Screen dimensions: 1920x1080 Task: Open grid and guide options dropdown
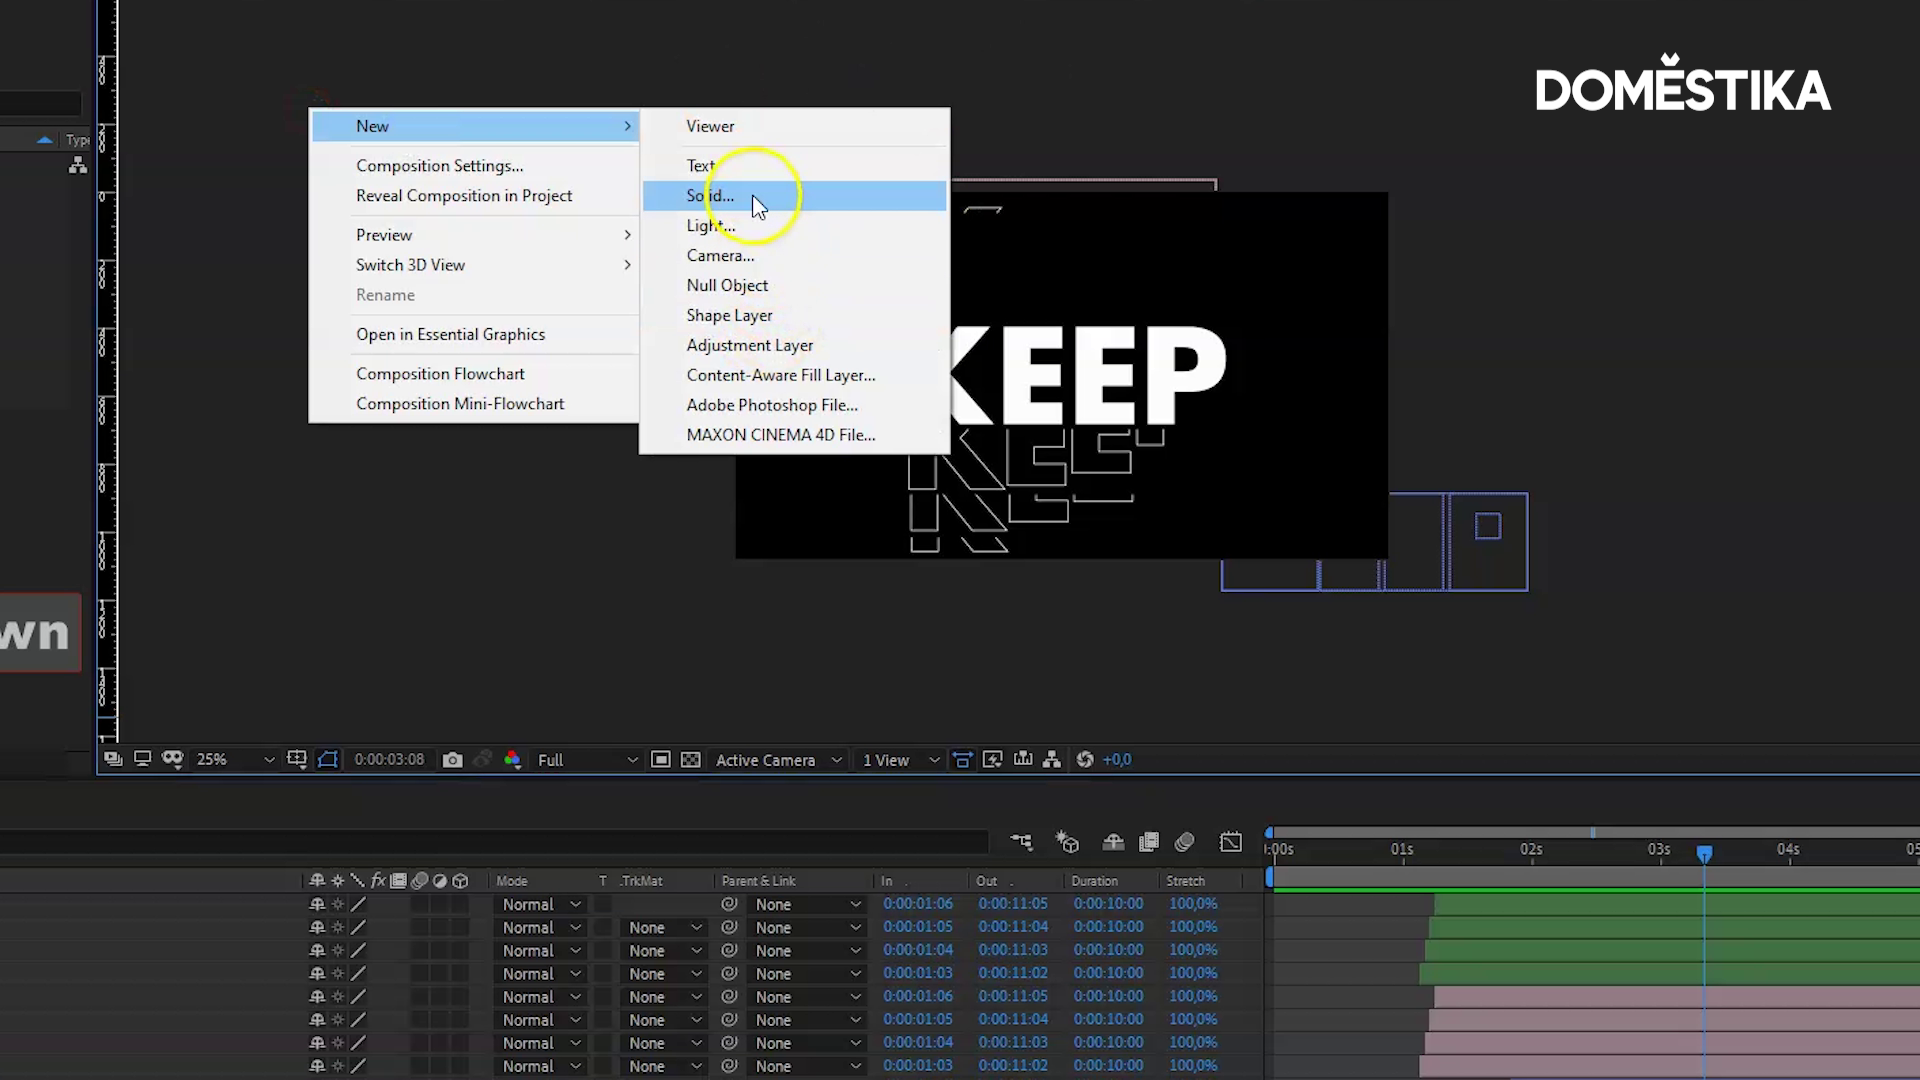point(297,759)
